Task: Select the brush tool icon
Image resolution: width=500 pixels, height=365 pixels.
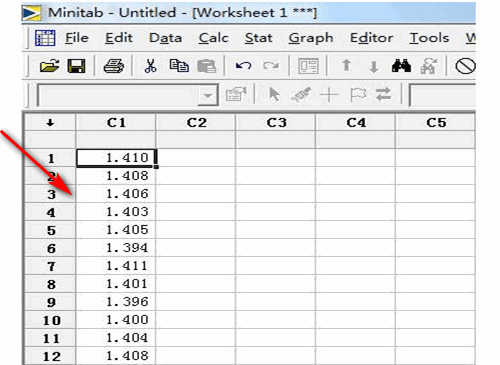Action: 301,95
